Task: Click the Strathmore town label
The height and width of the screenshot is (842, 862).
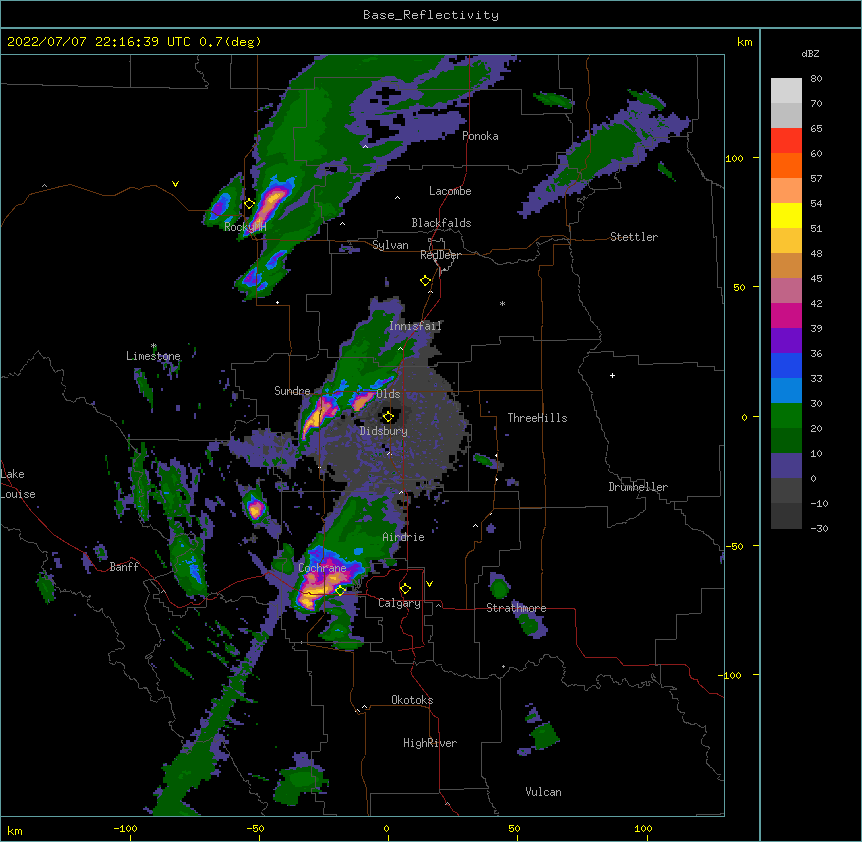Action: point(516,608)
